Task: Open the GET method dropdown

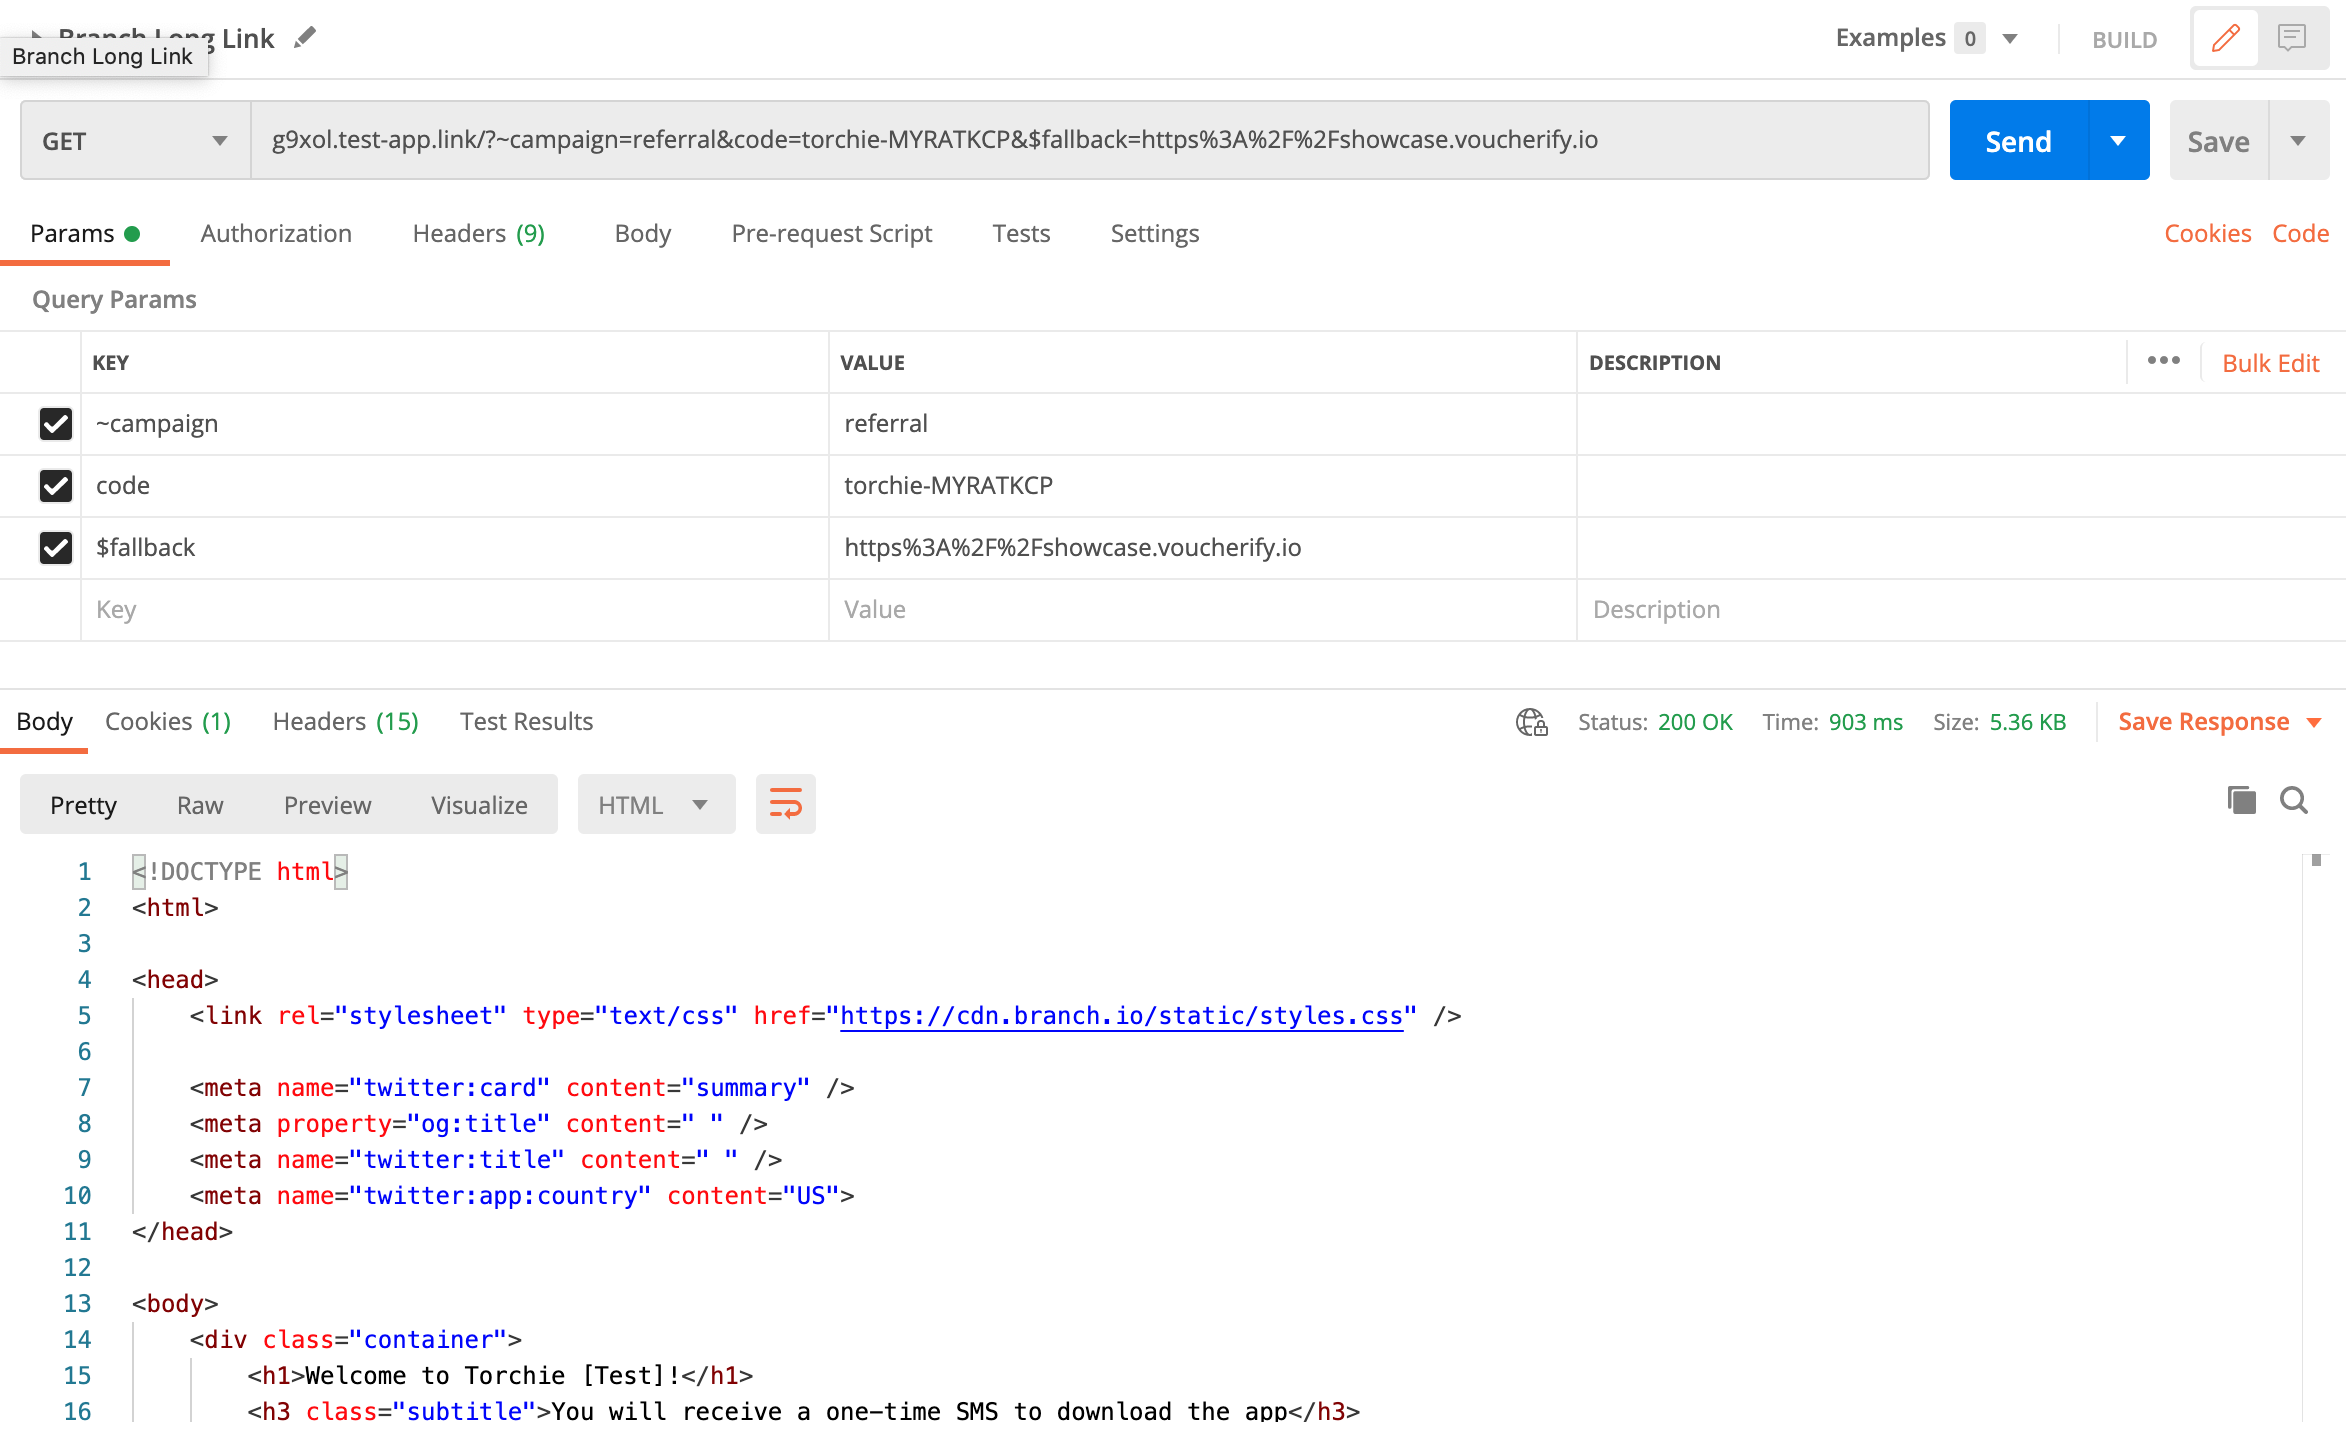Action: (135, 141)
